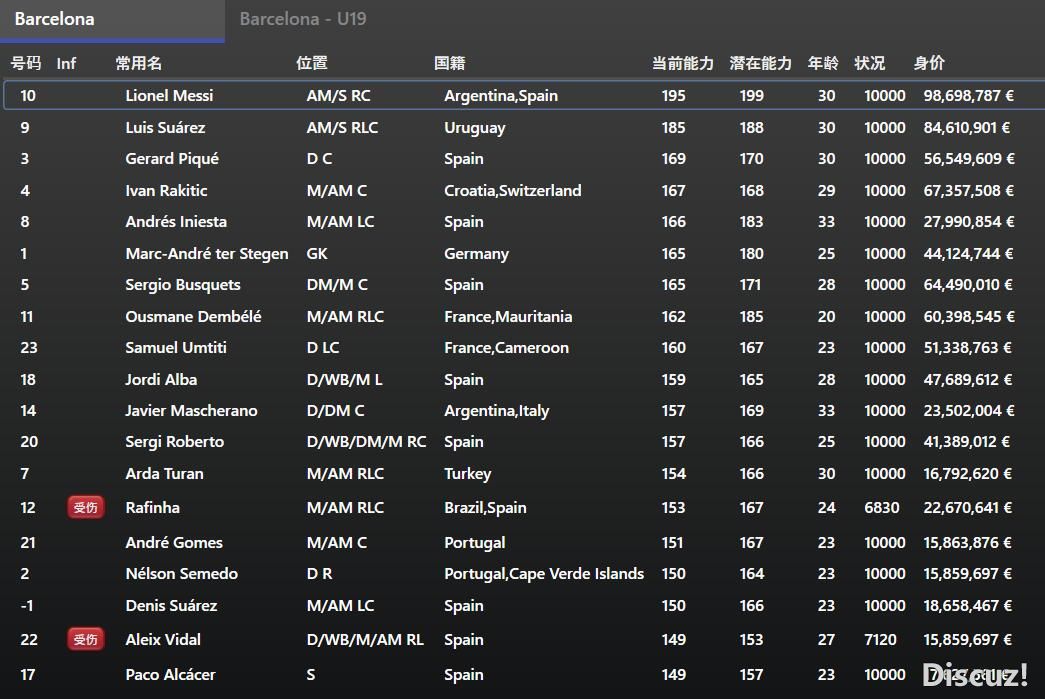Viewport: 1045px width, 699px height.
Task: Click nationality Portugal,Cape Verde Islands
Action: tap(544, 574)
